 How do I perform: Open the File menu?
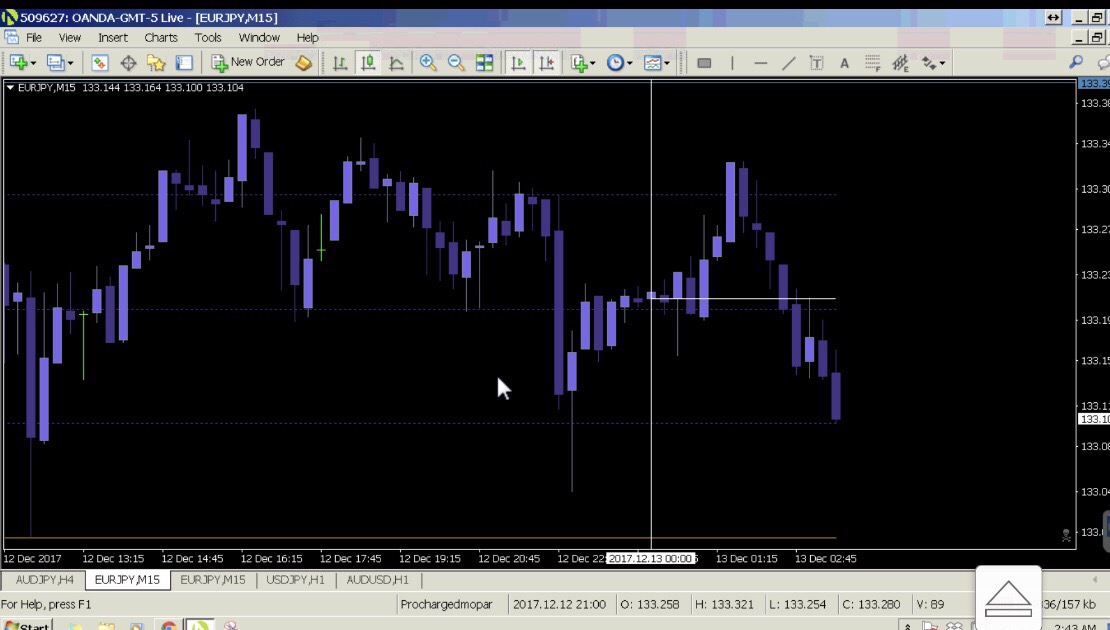[34, 38]
